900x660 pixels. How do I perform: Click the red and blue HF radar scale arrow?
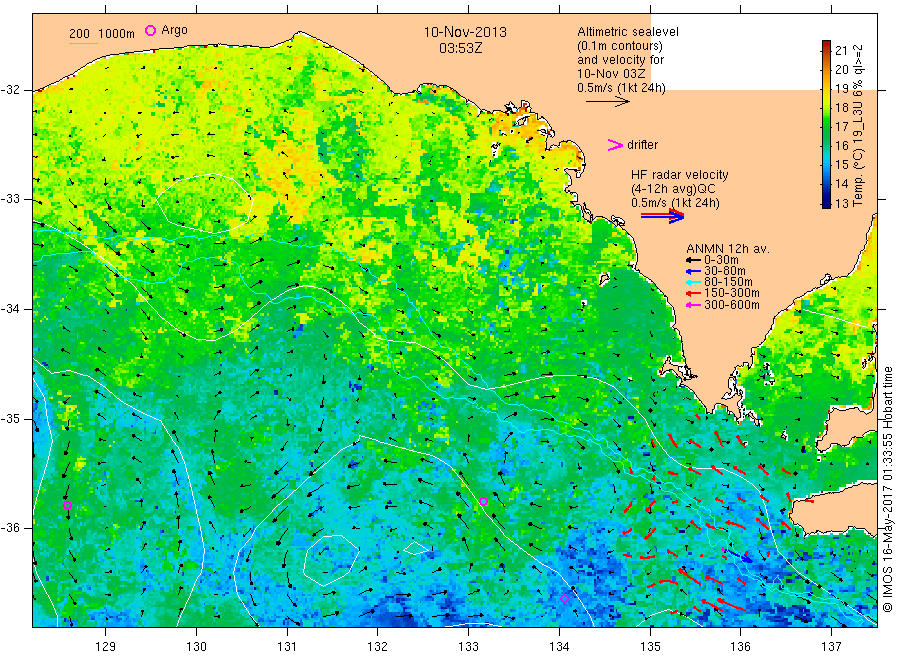(x=662, y=216)
